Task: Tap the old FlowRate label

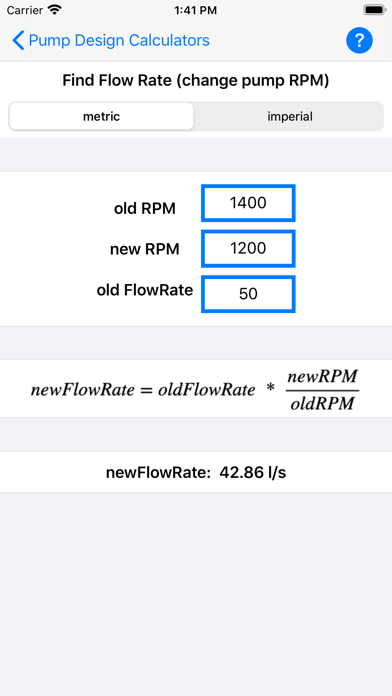Action: point(145,290)
